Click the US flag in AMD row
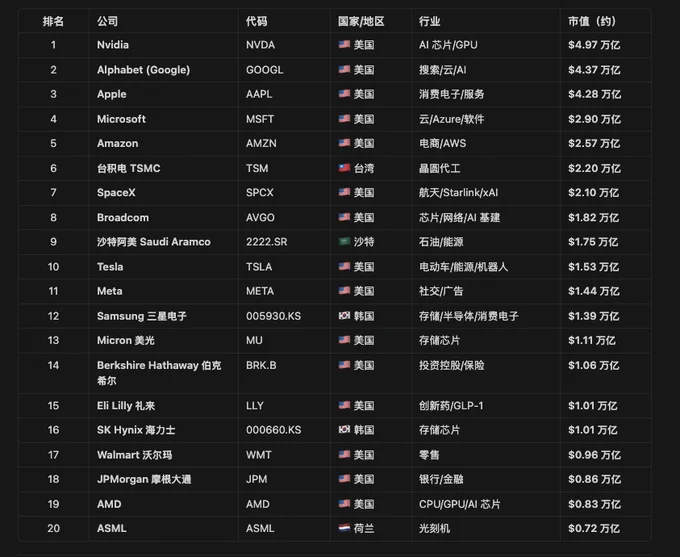Screen dimensions: 680x557 point(344,504)
